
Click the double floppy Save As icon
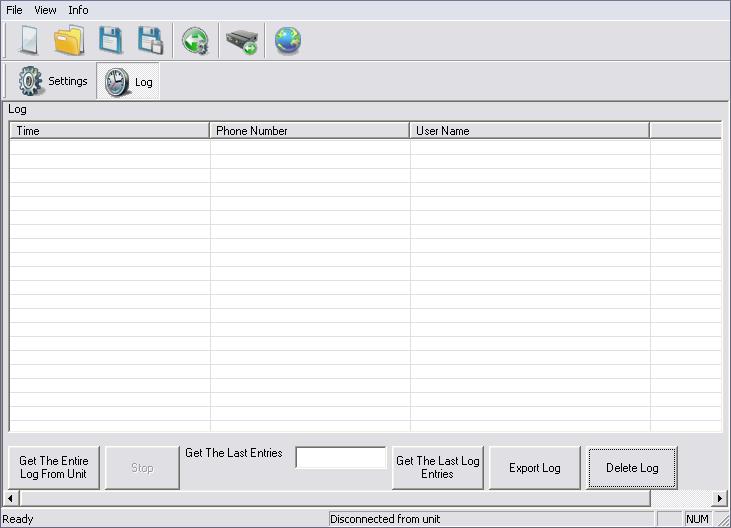pos(150,41)
